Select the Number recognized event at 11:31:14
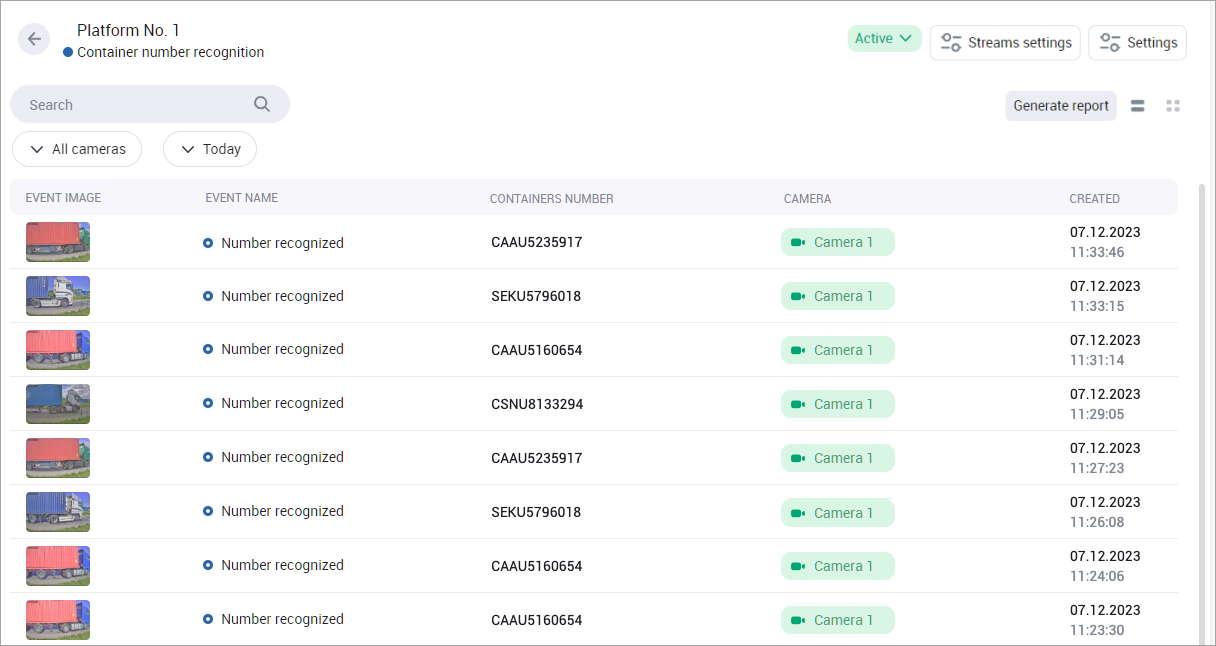 tap(281, 350)
